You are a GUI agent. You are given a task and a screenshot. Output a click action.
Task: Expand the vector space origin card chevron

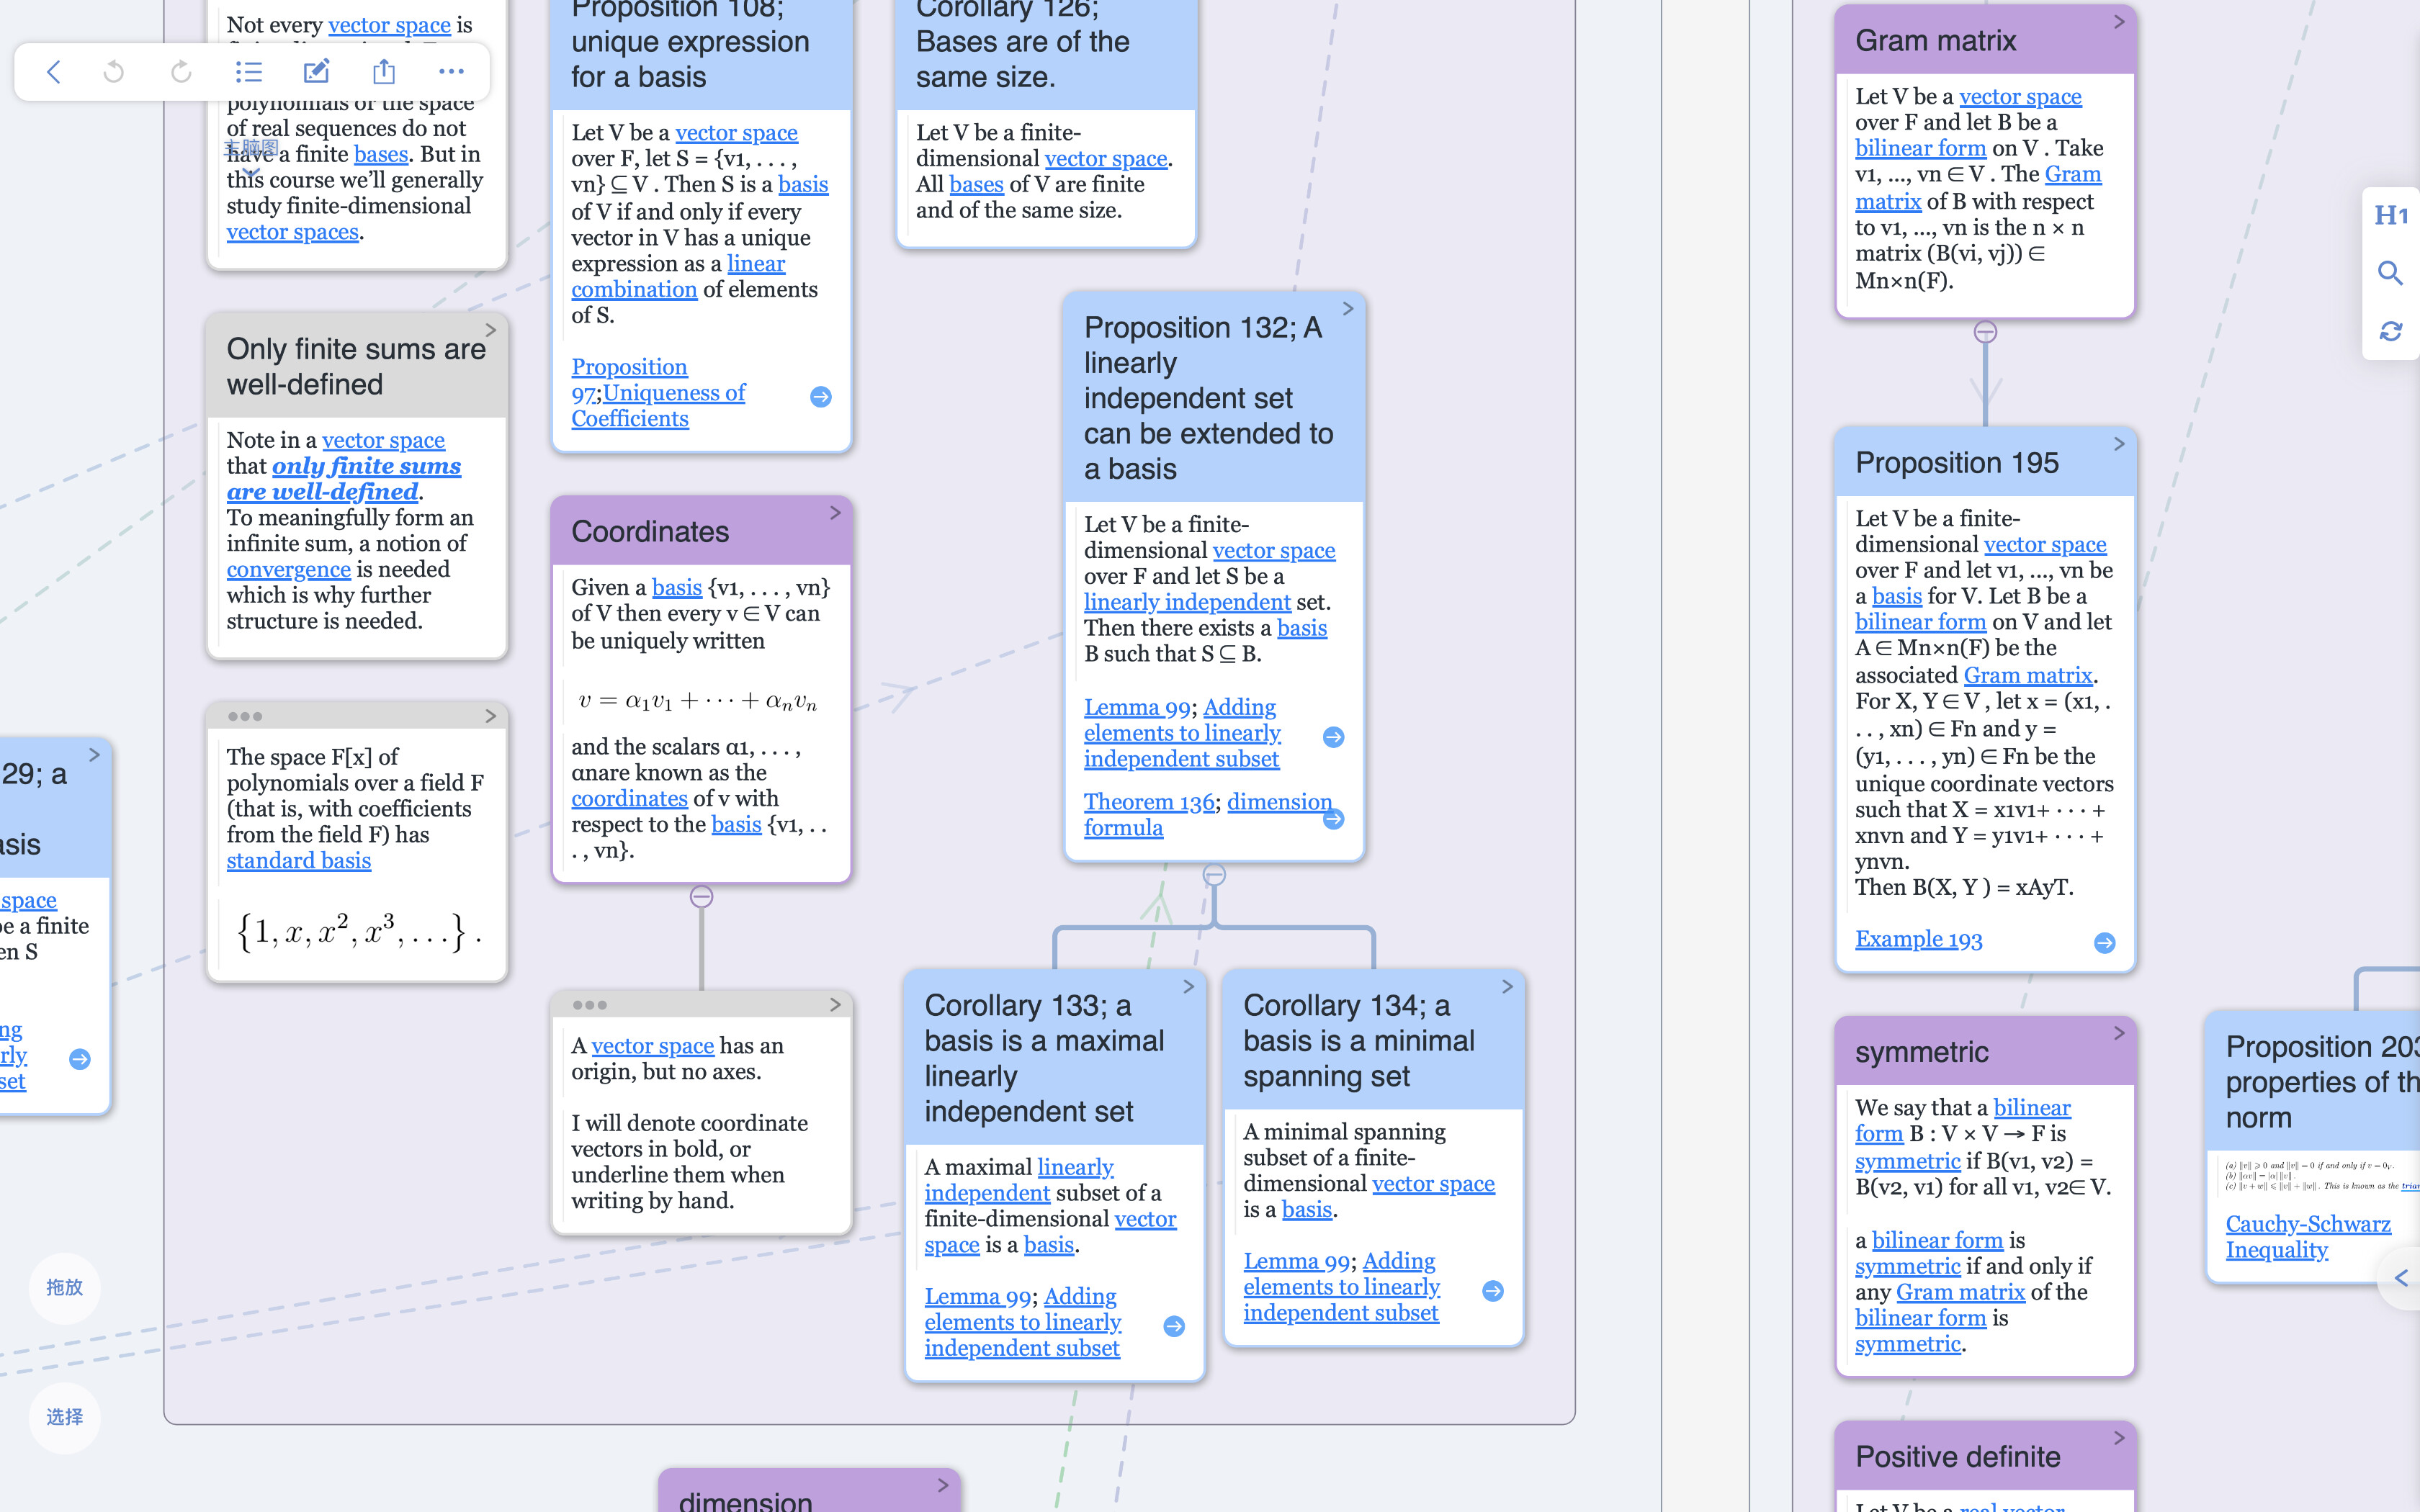tap(835, 1005)
